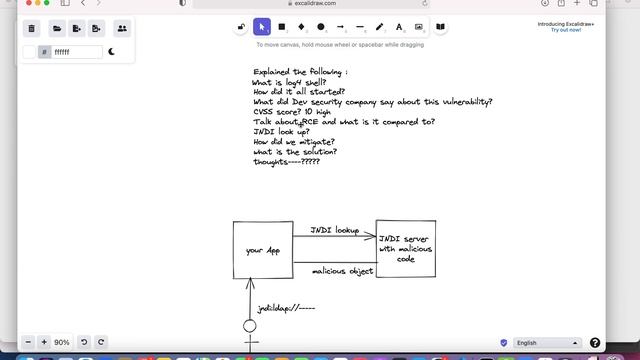640x360 pixels.
Task: Click the 'CVSS score? 10 high' line
Action: pos(292,112)
